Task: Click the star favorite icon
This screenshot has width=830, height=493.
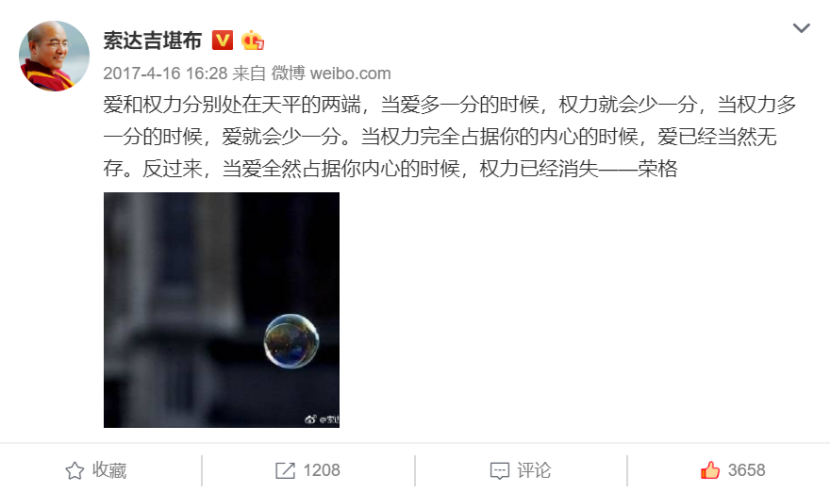Action: 75,470
